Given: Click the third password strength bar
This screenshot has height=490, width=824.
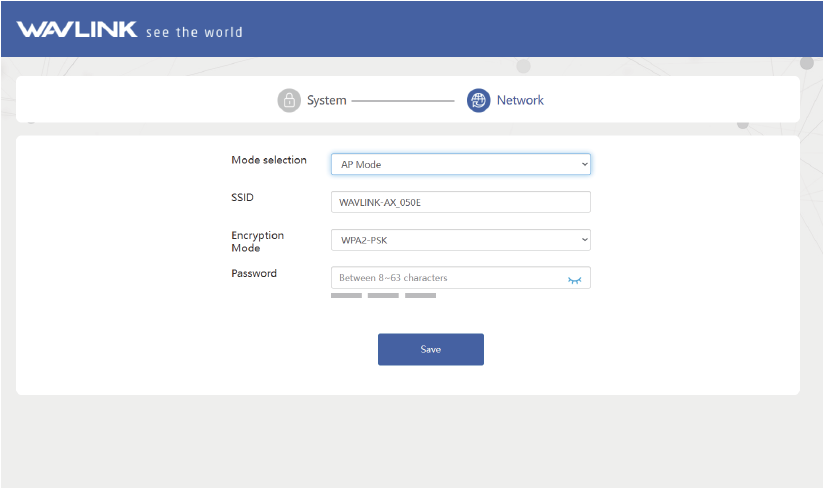Looking at the screenshot, I should pos(420,296).
